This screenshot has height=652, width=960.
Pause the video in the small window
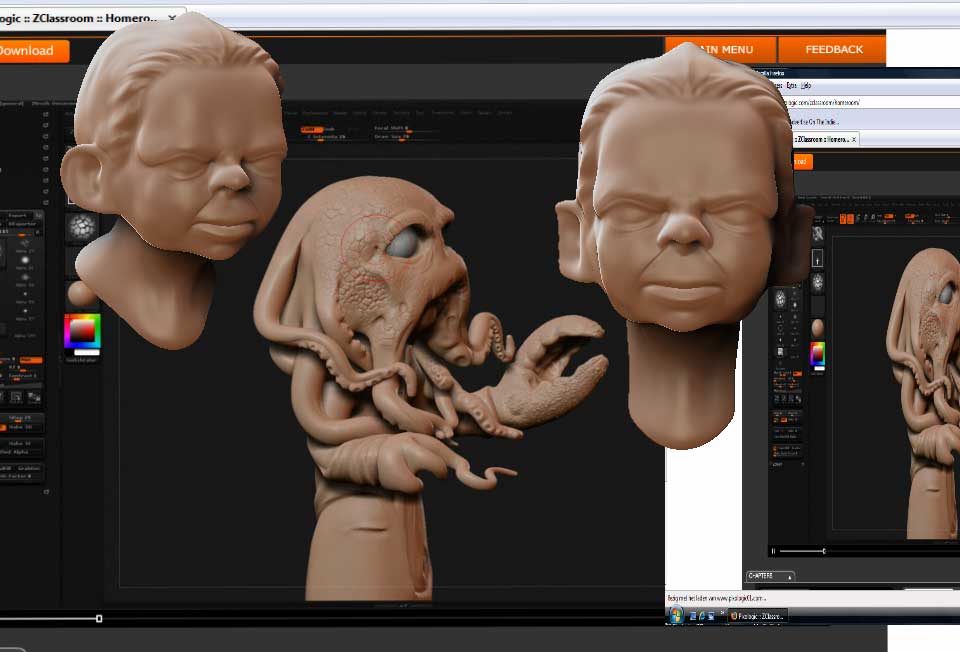pyautogui.click(x=773, y=551)
